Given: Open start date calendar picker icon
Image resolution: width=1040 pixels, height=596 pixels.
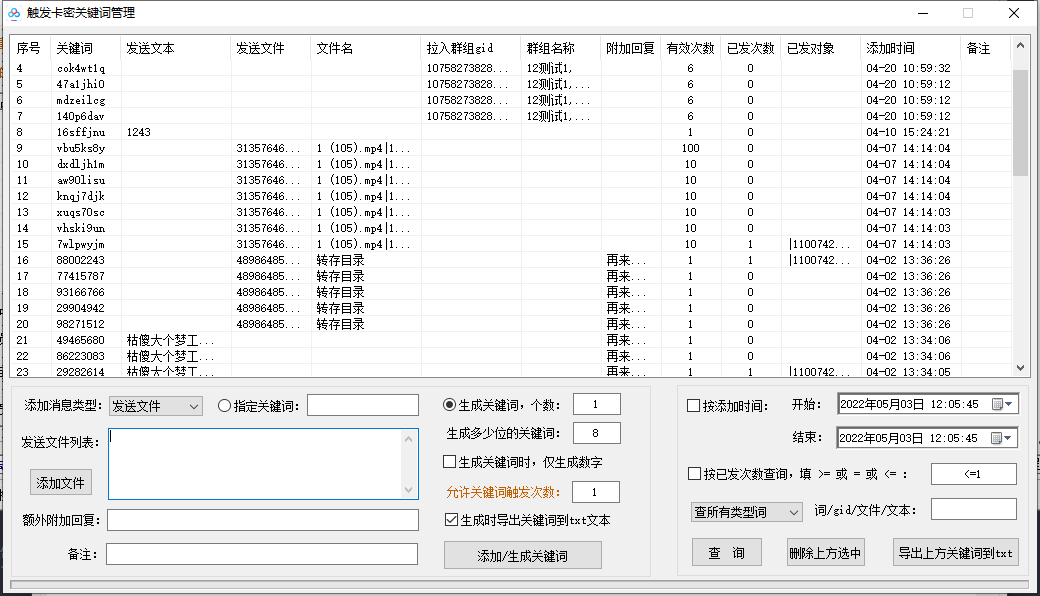Looking at the screenshot, I should point(1002,404).
